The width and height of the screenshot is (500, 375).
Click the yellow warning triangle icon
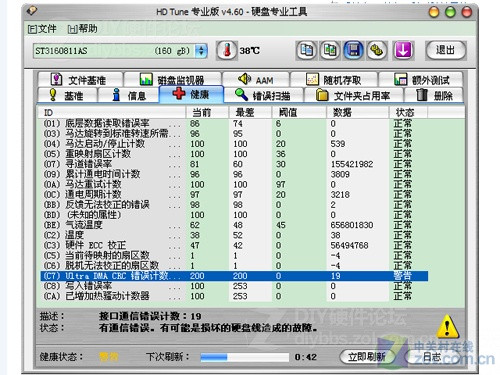coord(448,327)
